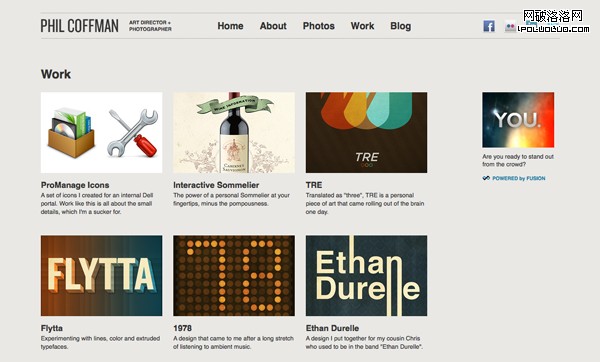Open the ProManage Icons thumbnail
Image resolution: width=600 pixels, height=362 pixels.
click(x=101, y=132)
